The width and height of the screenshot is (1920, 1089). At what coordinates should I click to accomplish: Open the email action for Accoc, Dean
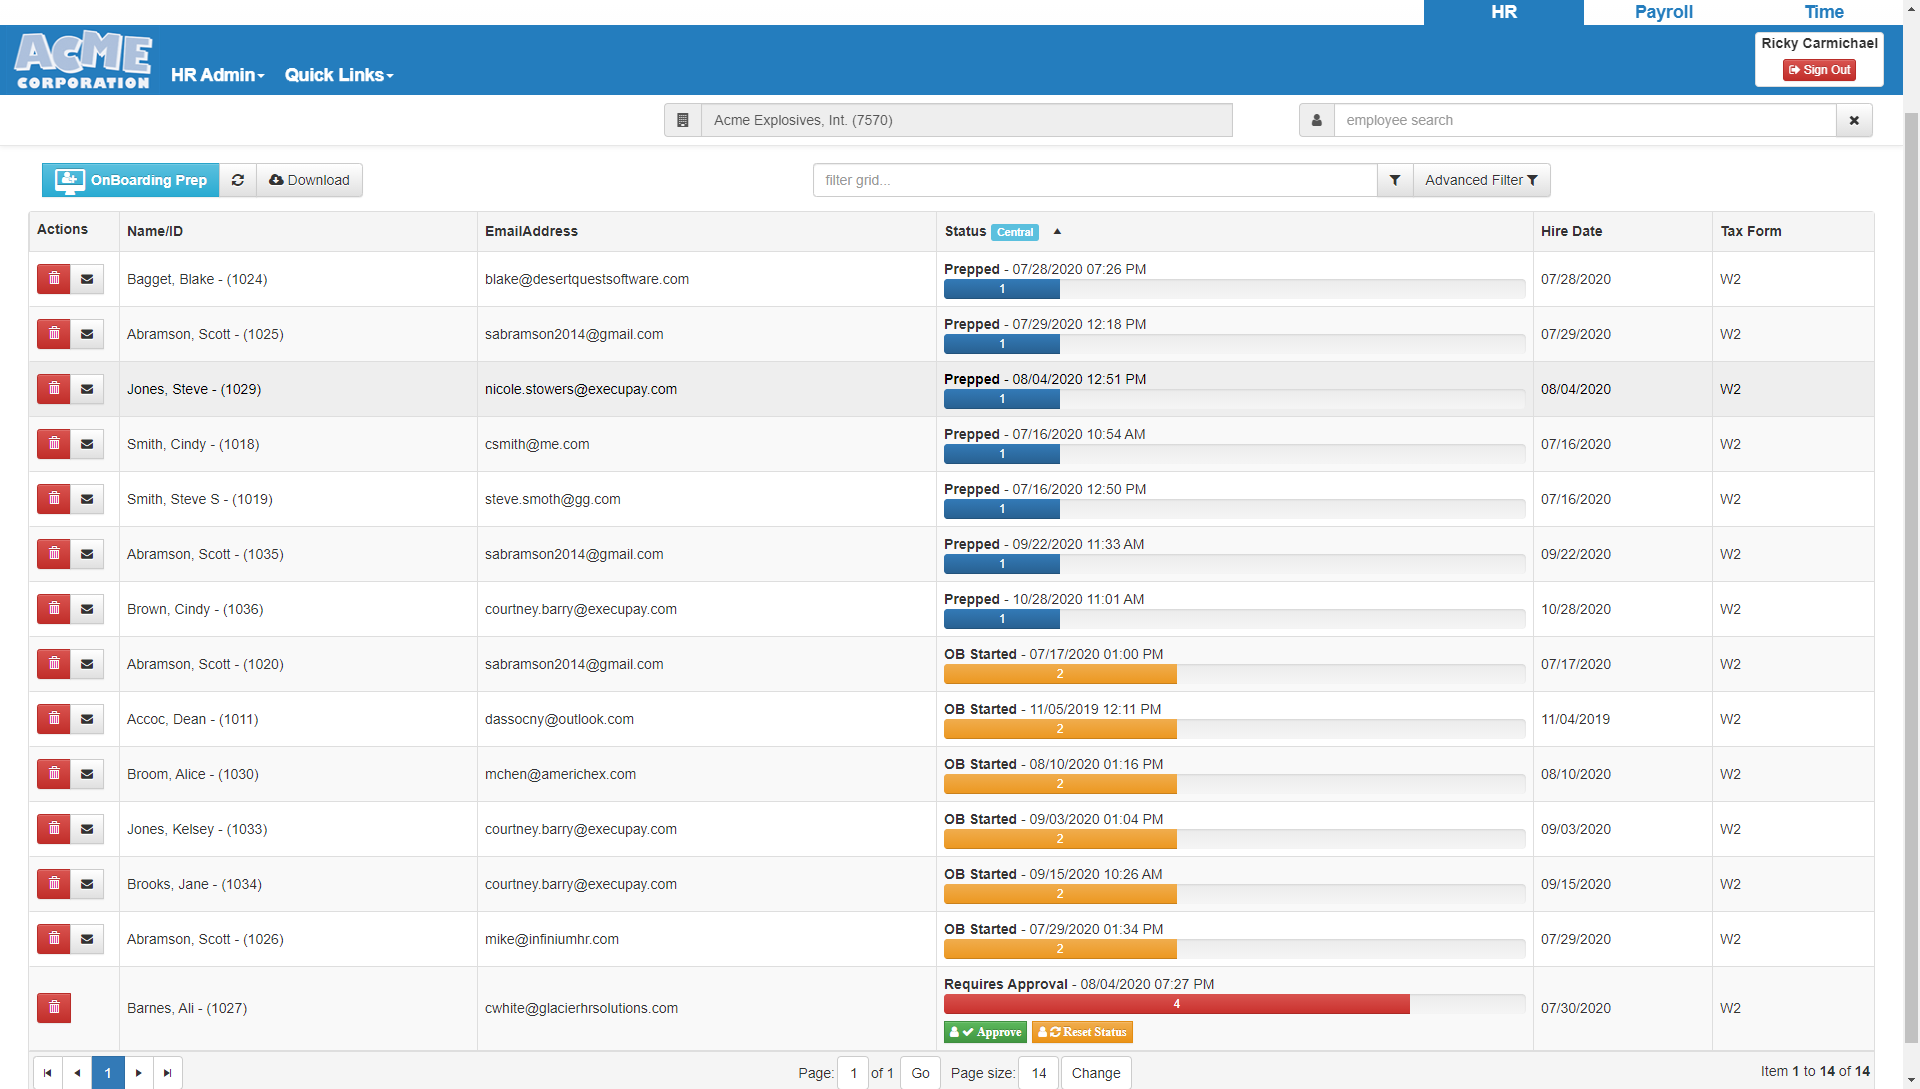click(88, 719)
